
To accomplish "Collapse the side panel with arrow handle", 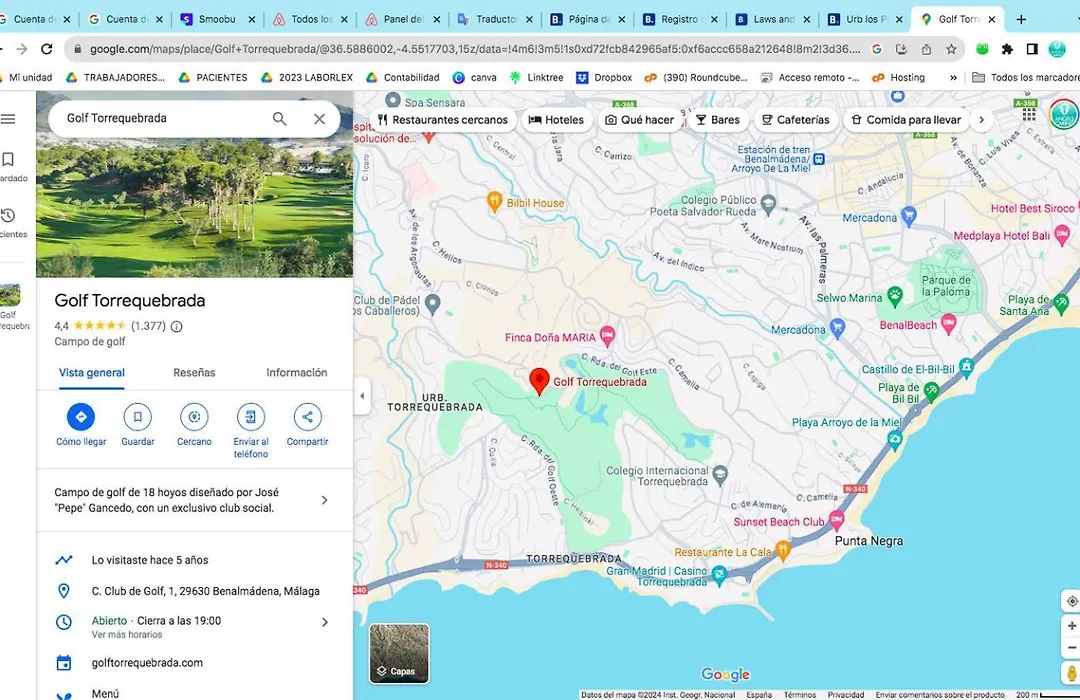I will click(x=362, y=396).
